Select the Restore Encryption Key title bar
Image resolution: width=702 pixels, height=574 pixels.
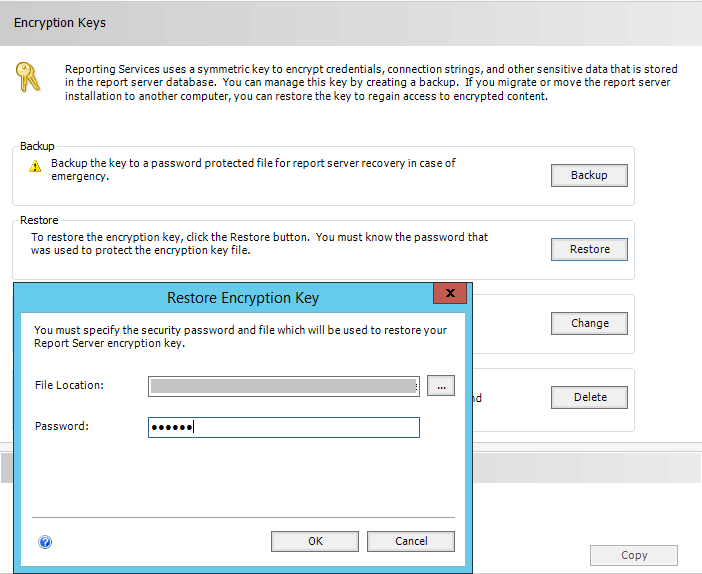(224, 298)
